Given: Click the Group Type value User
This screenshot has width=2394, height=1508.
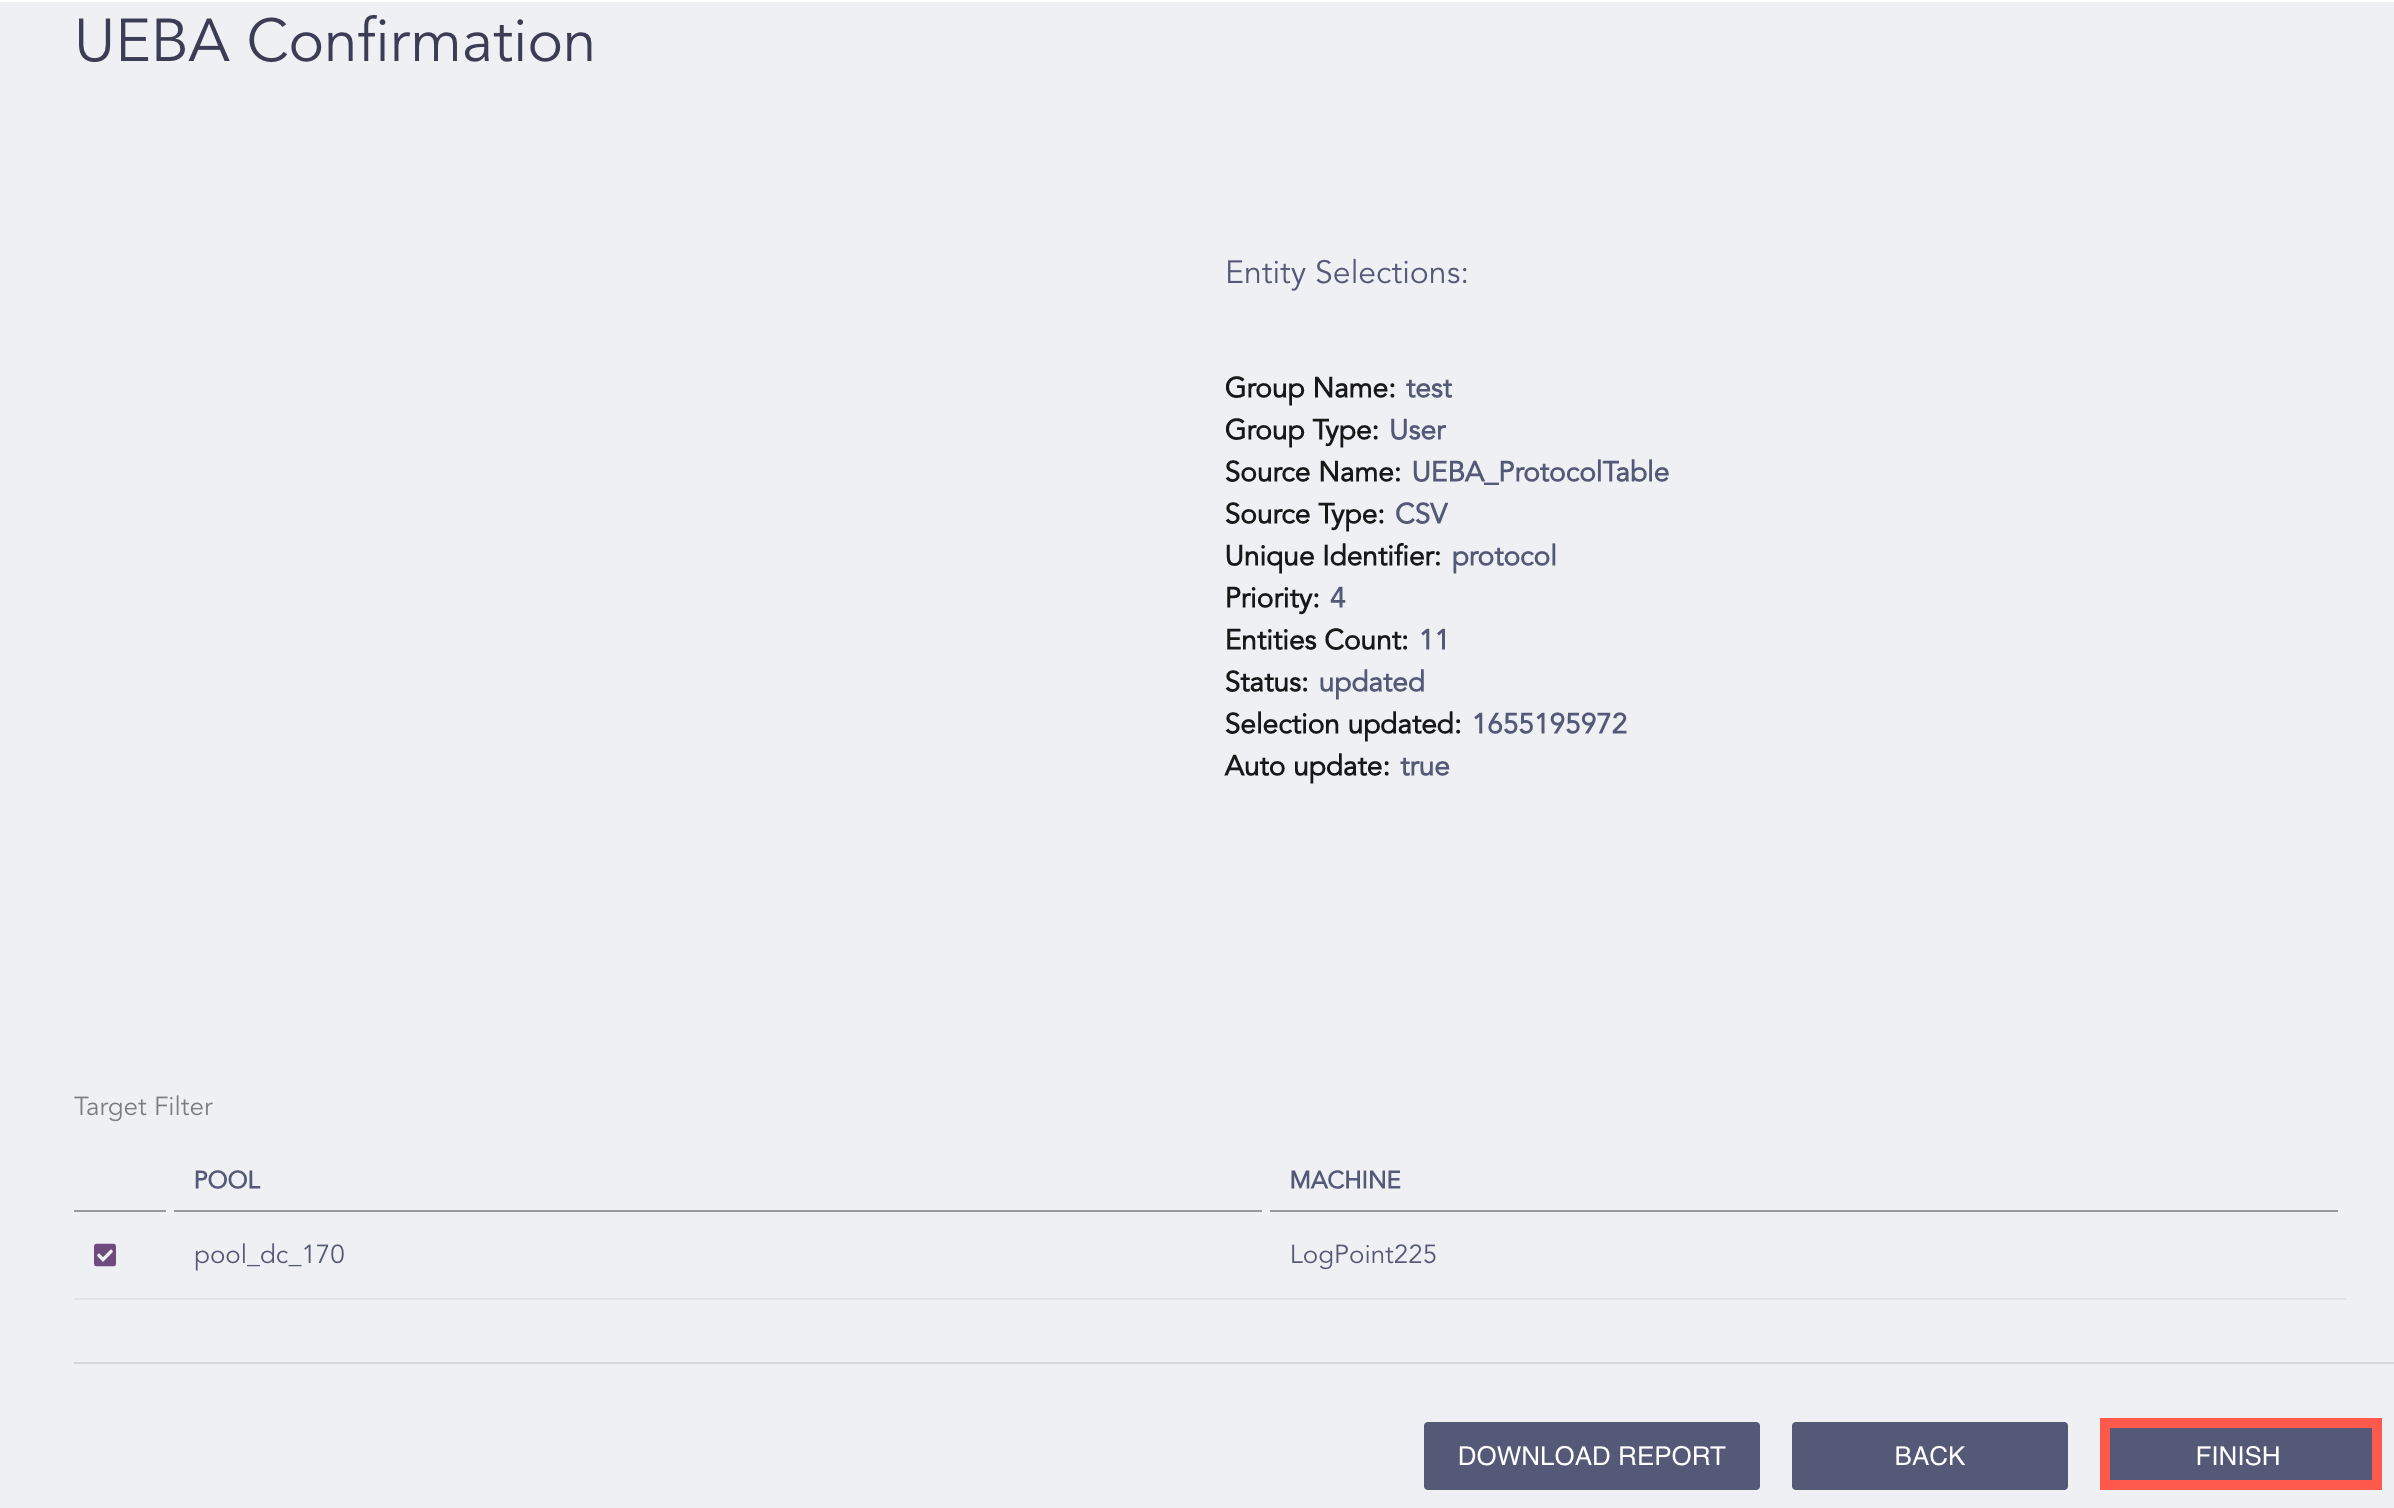Looking at the screenshot, I should pos(1417,430).
